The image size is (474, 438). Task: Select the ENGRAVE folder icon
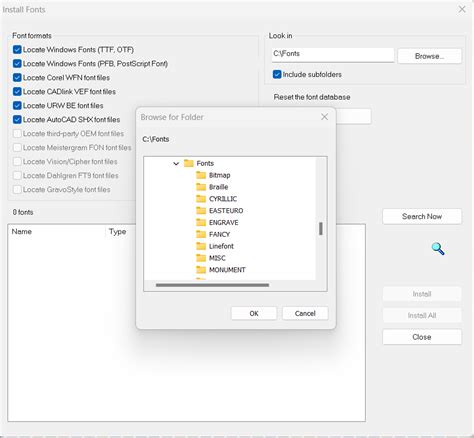click(201, 222)
